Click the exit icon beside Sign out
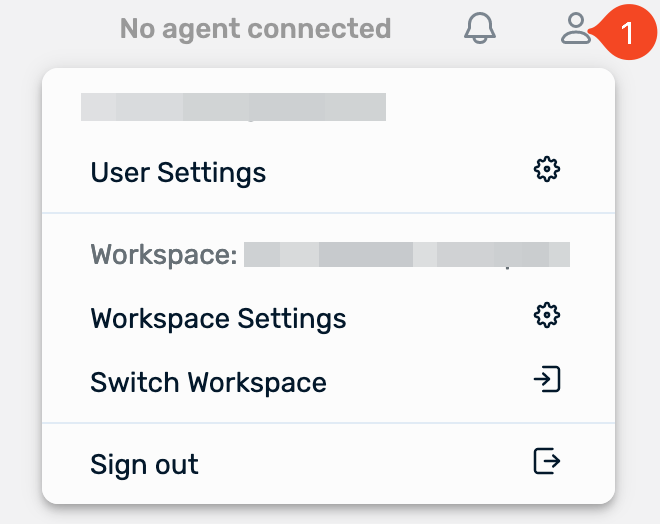Screen dimensions: 660x524 (546, 461)
